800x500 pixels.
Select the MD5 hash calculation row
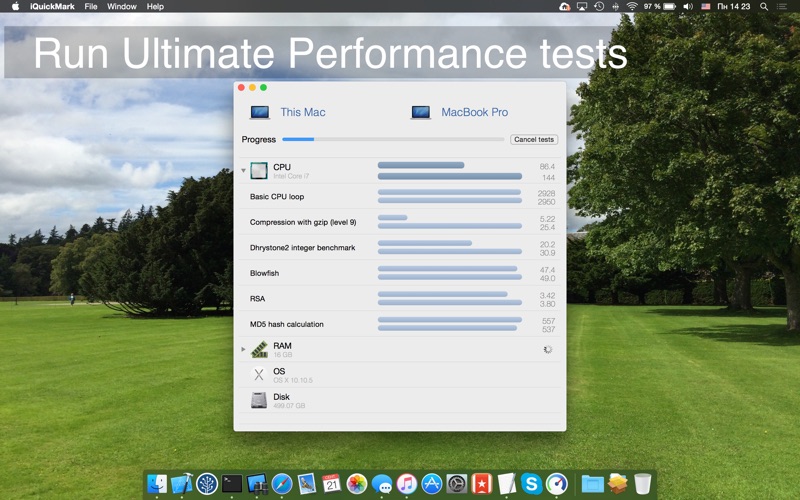399,324
